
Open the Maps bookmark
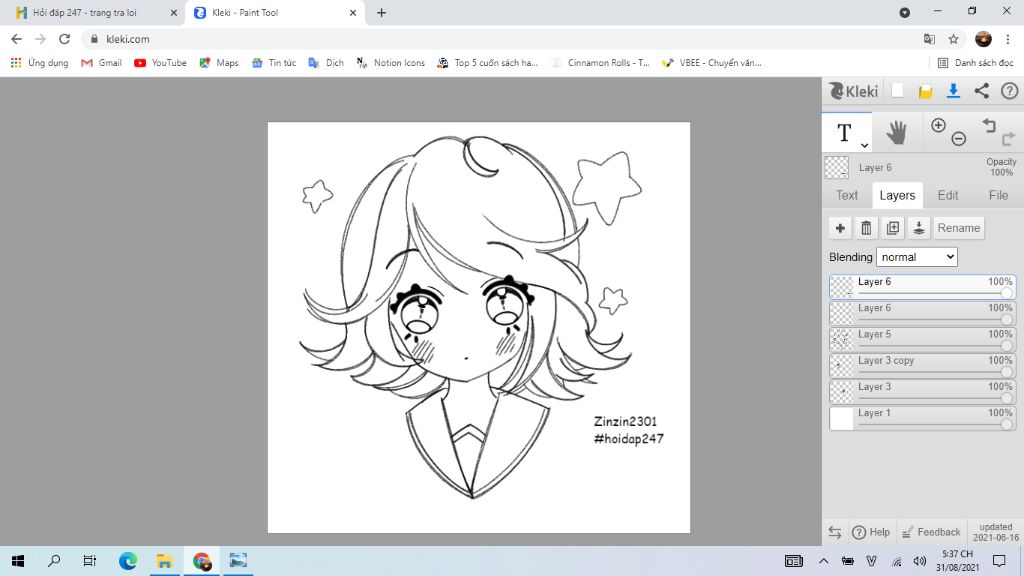[x=219, y=63]
